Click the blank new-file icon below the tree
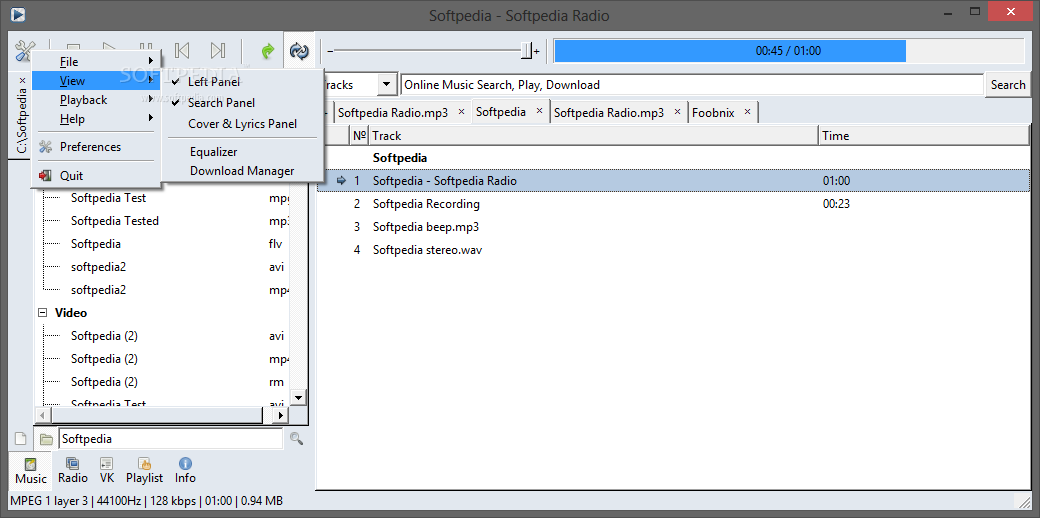This screenshot has width=1040, height=518. coord(21,438)
